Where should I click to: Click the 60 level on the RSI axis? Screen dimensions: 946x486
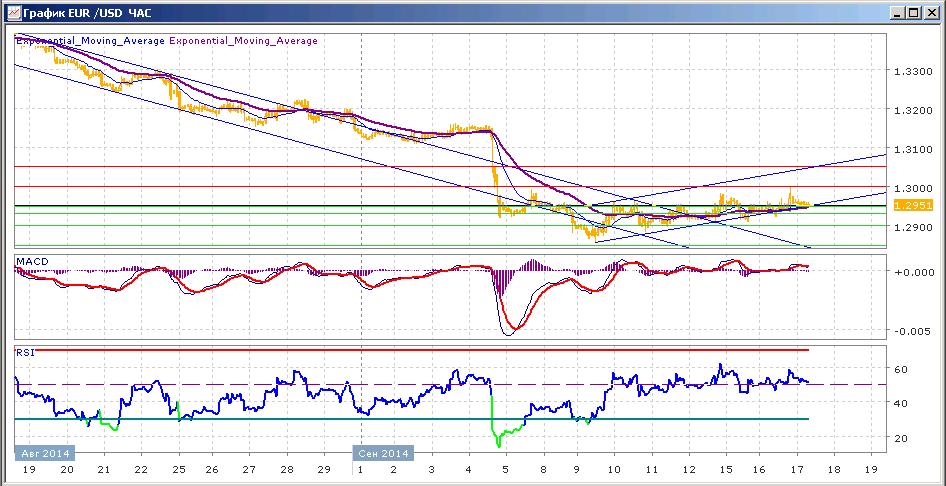901,369
